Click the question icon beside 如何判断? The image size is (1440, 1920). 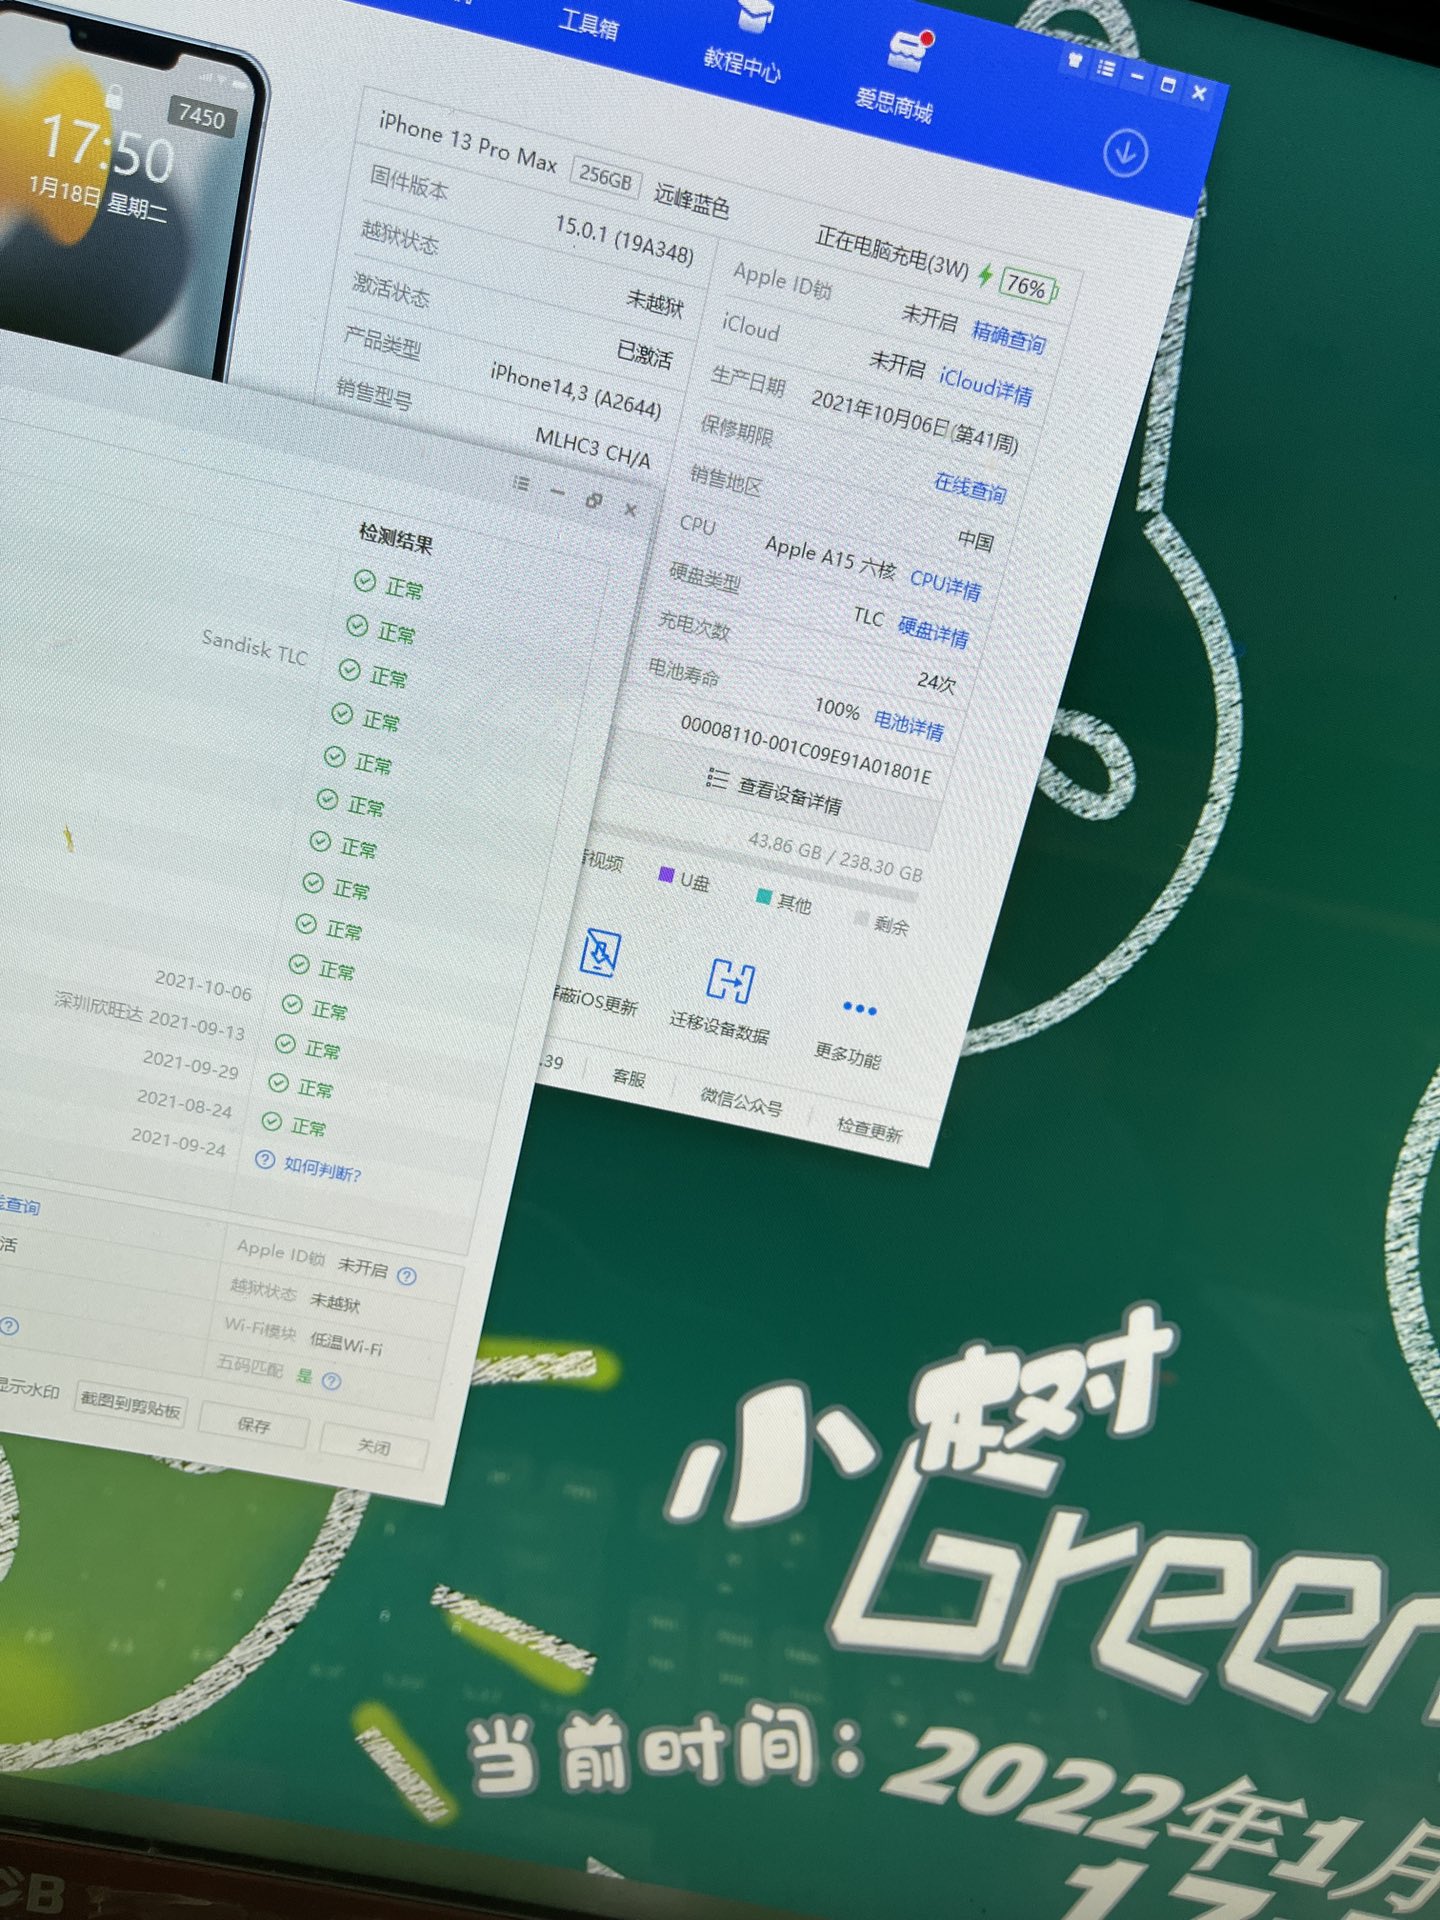pos(264,1160)
